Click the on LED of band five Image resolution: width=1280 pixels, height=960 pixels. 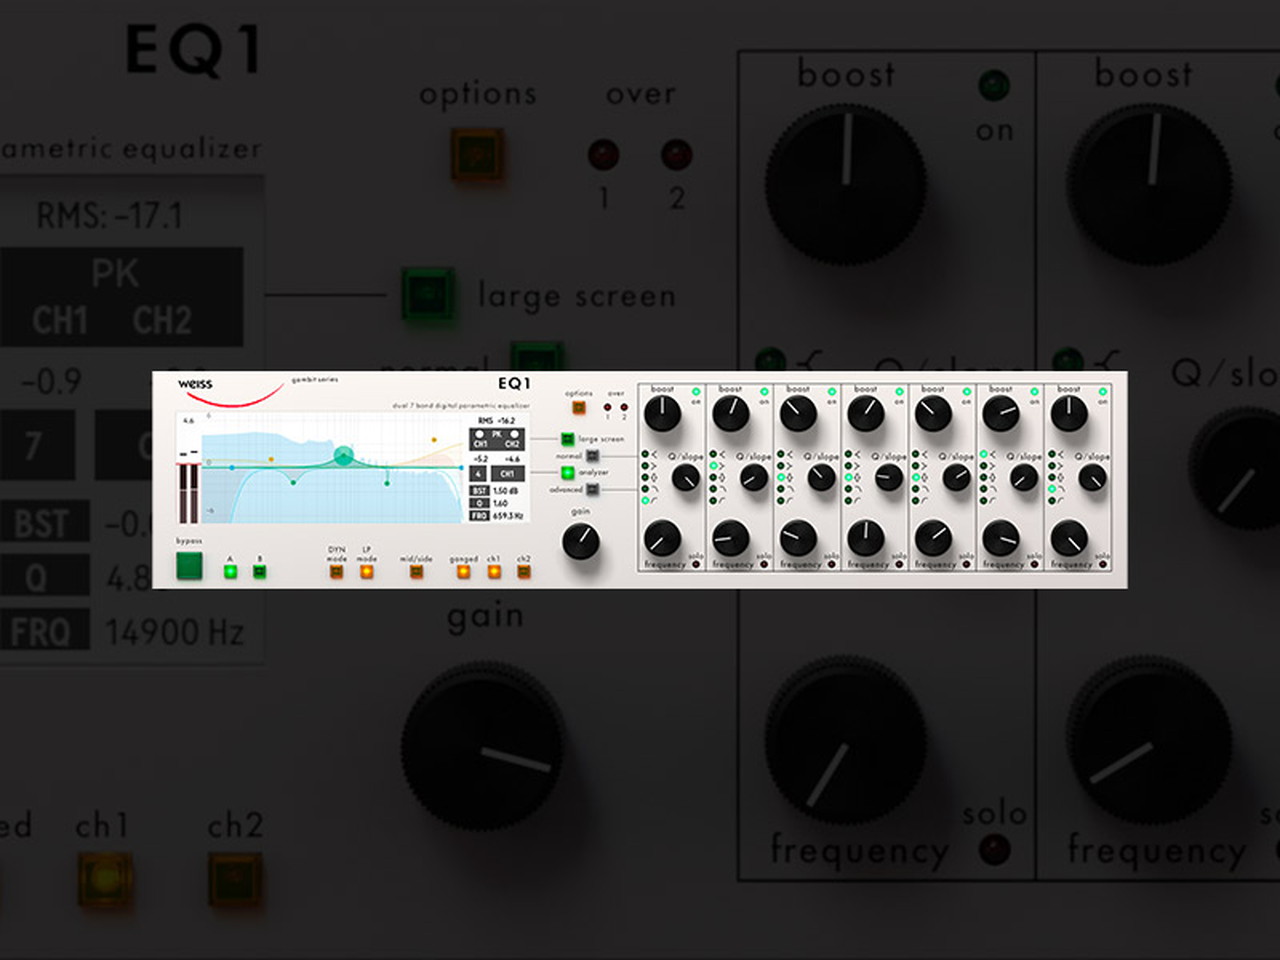(966, 392)
